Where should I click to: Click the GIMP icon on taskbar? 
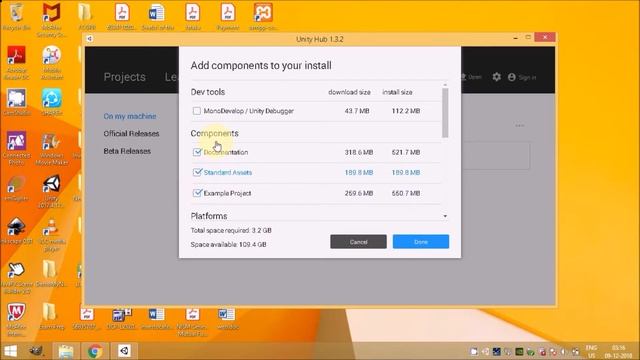(x=37, y=351)
